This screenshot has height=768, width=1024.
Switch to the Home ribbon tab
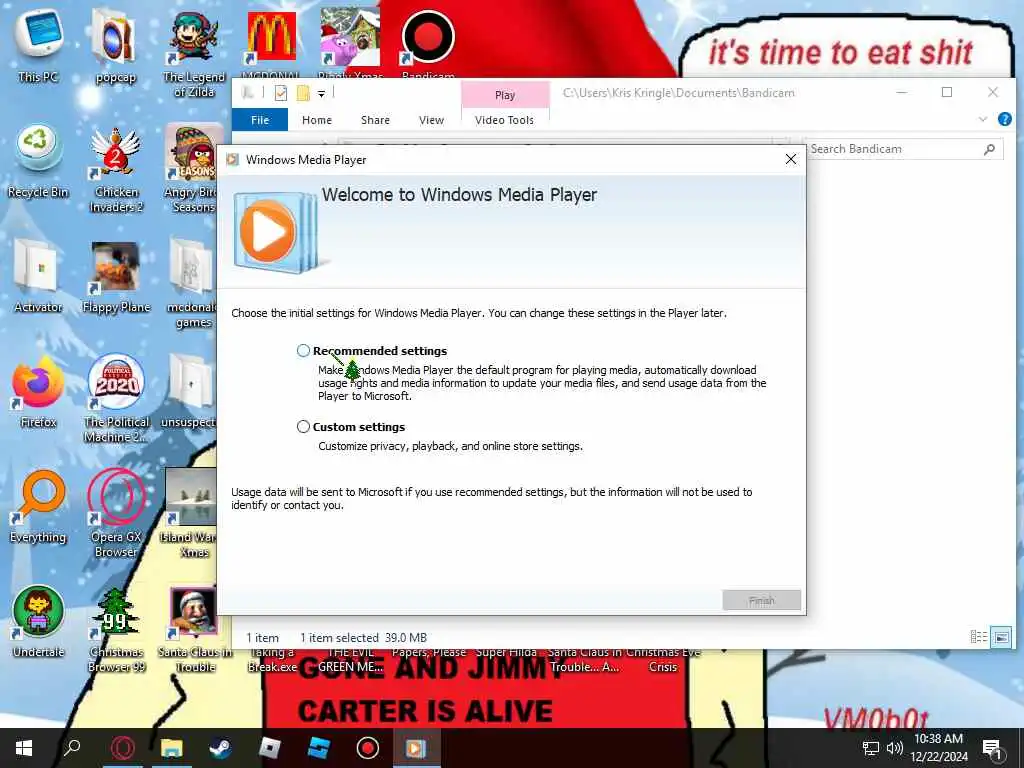point(317,120)
